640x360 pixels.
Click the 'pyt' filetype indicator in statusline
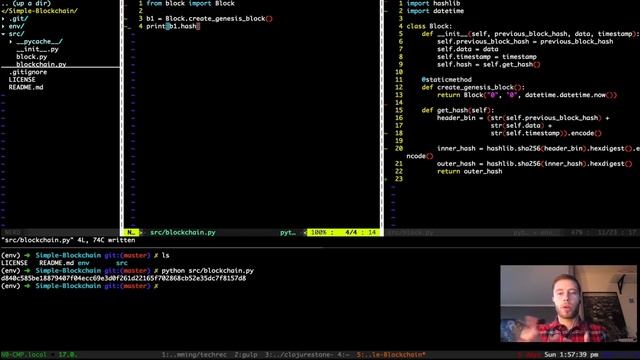(288, 233)
